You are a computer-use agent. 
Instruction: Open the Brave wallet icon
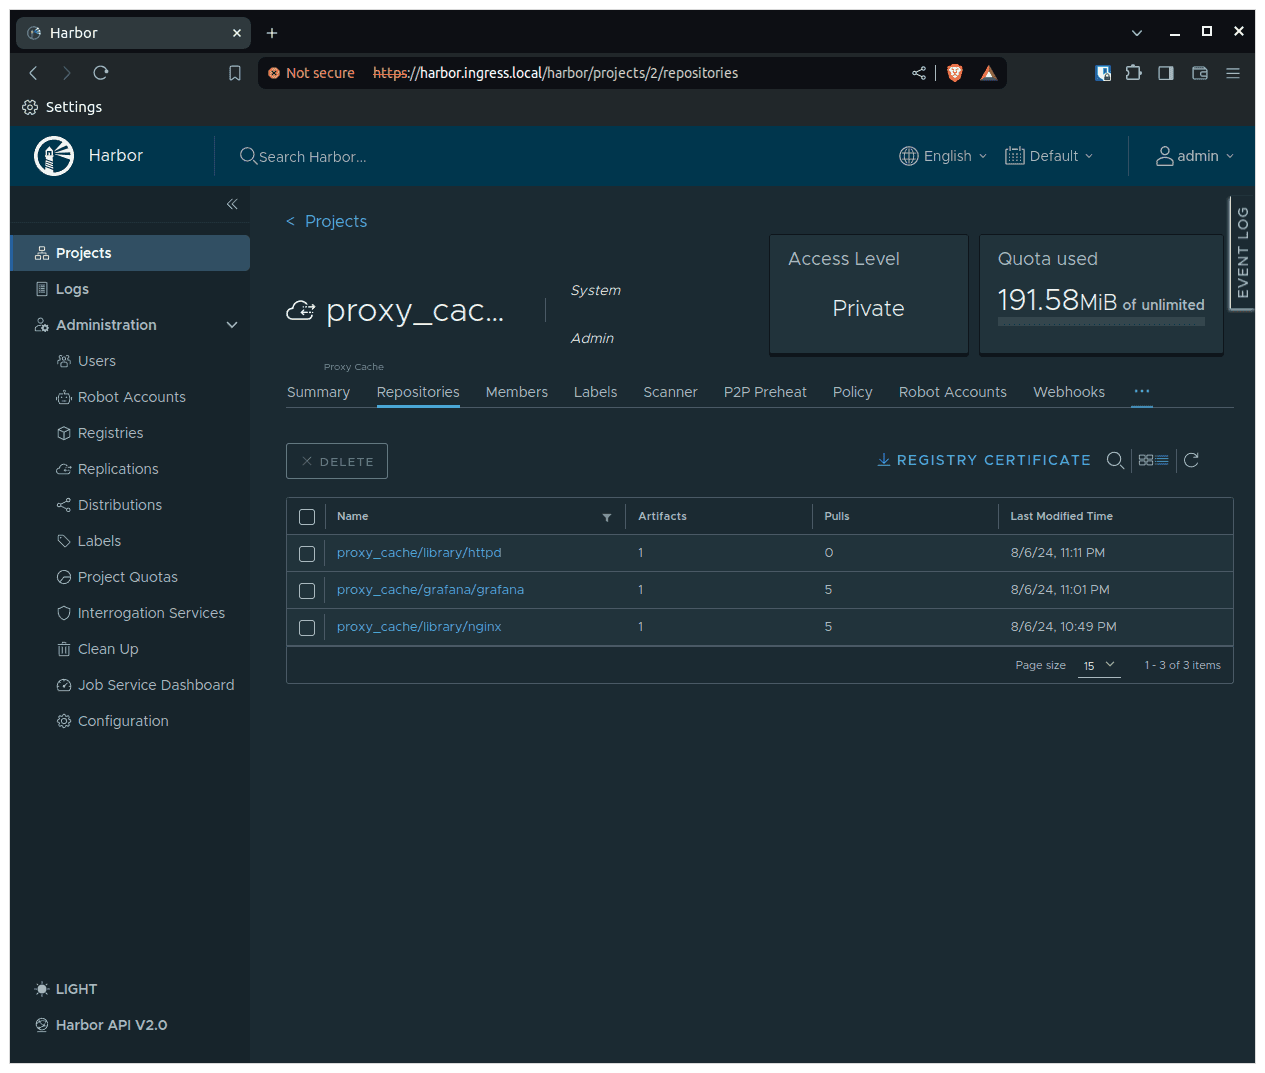pyautogui.click(x=1200, y=73)
